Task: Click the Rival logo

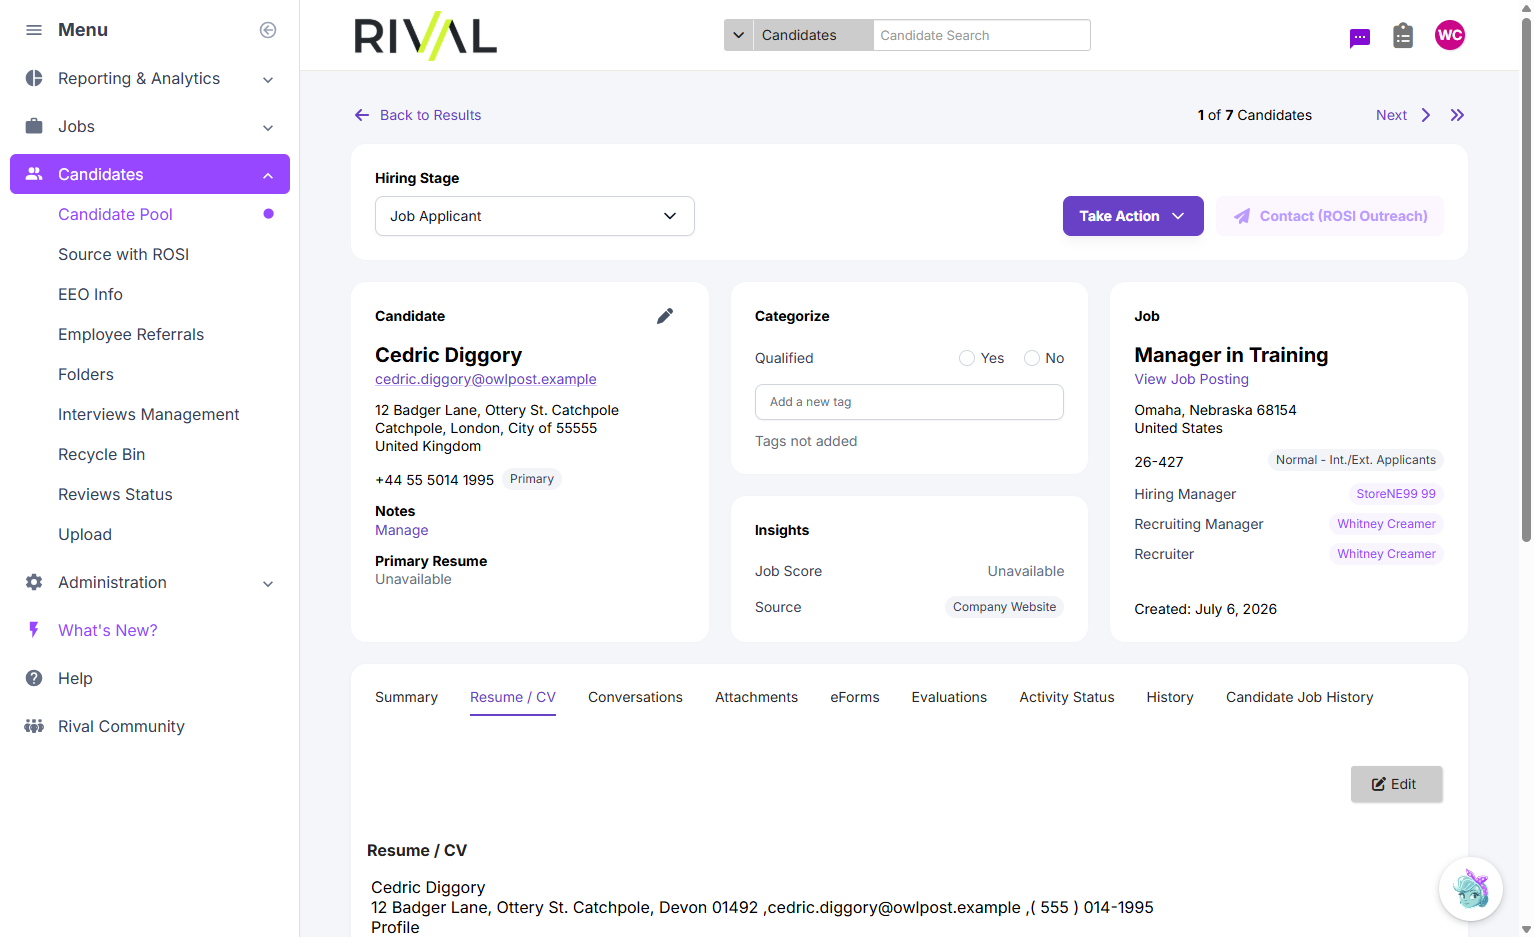Action: pyautogui.click(x=425, y=36)
